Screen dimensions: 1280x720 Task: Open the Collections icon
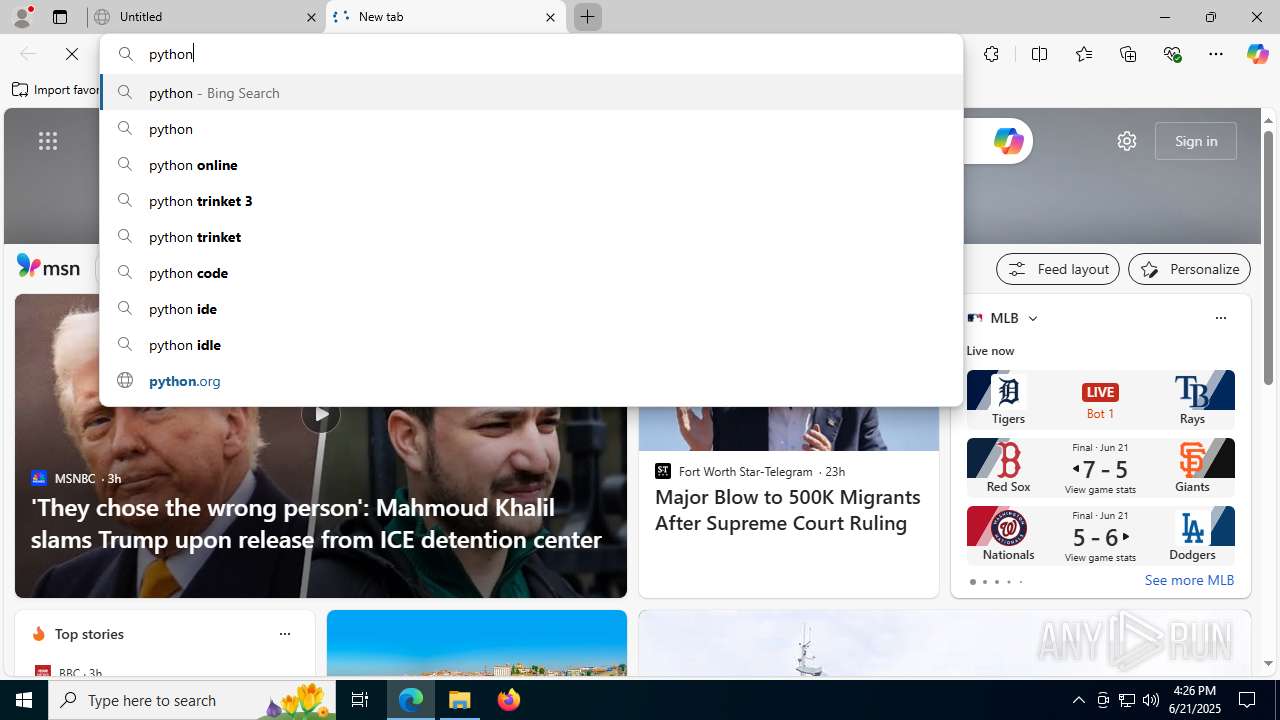[x=1128, y=54]
